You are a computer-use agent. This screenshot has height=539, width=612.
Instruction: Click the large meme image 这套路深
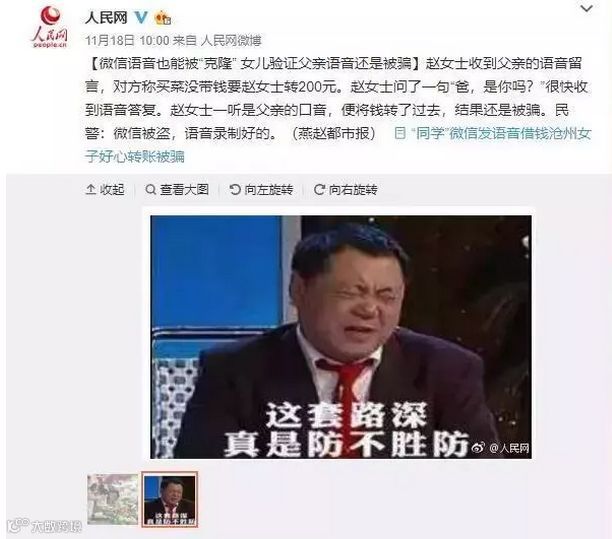(x=341, y=337)
